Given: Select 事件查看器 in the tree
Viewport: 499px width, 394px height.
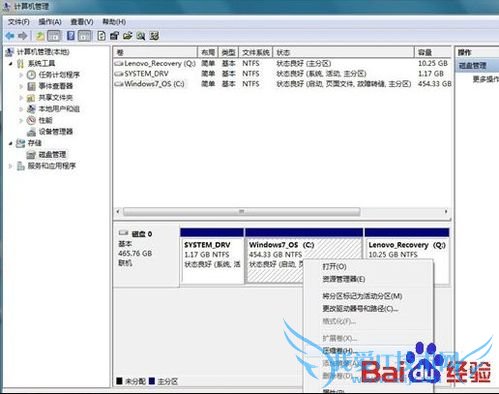Looking at the screenshot, I should (56, 86).
